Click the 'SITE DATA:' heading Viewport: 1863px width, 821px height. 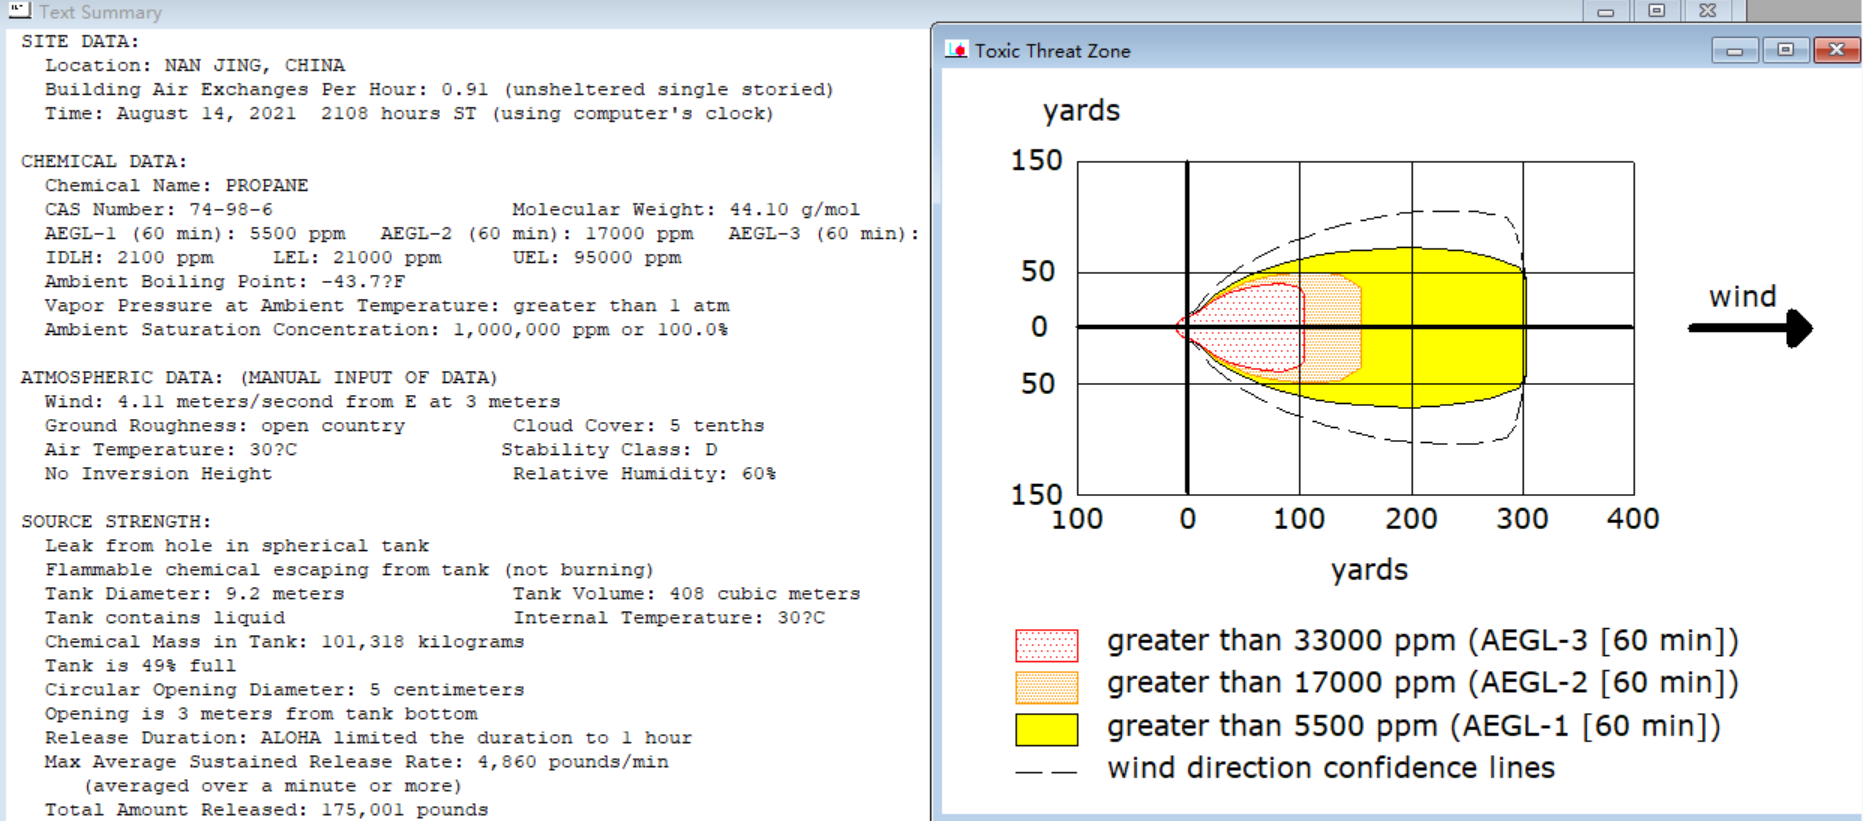pos(81,41)
